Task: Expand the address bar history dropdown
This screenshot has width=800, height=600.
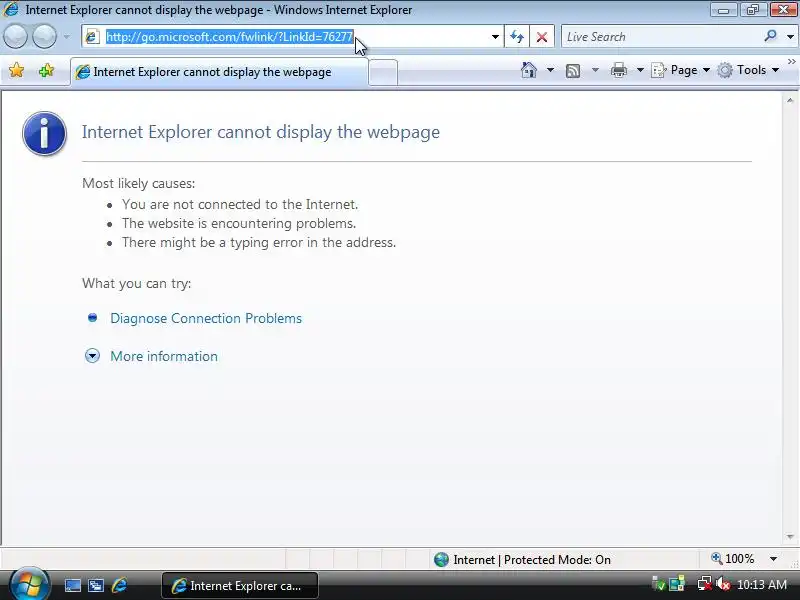Action: tap(495, 37)
